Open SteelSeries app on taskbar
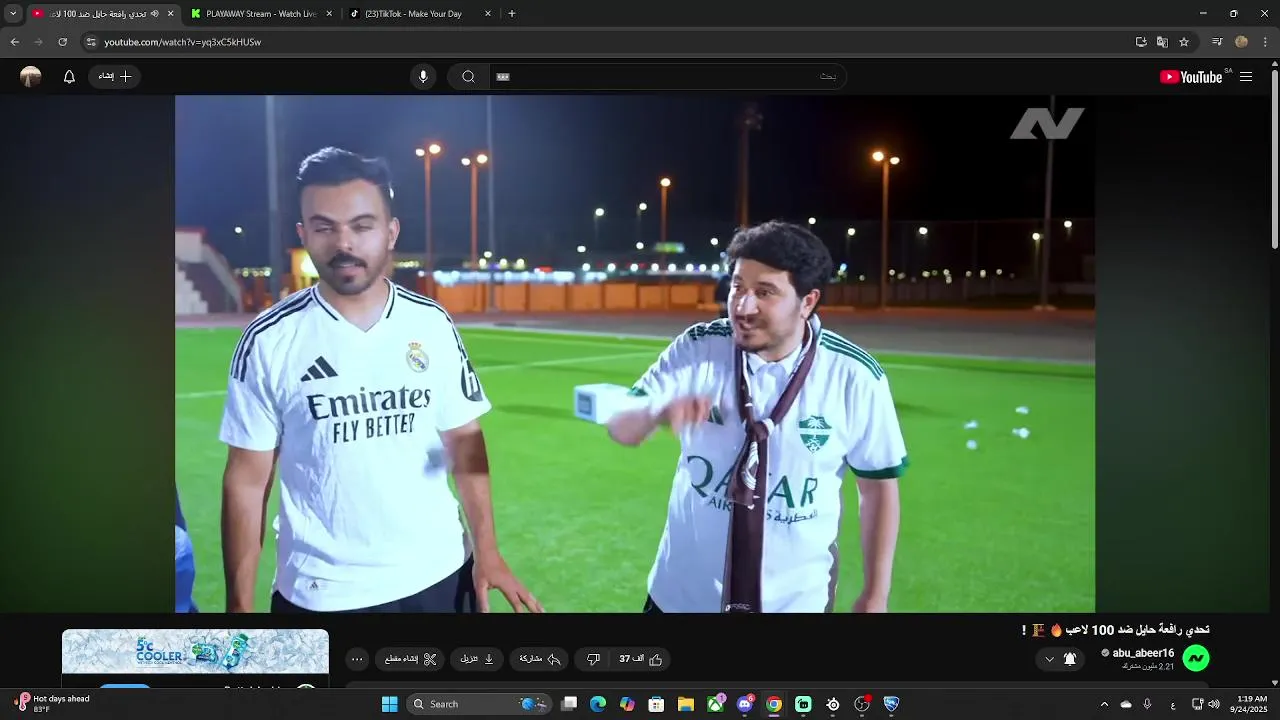This screenshot has width=1280, height=720. [x=833, y=704]
